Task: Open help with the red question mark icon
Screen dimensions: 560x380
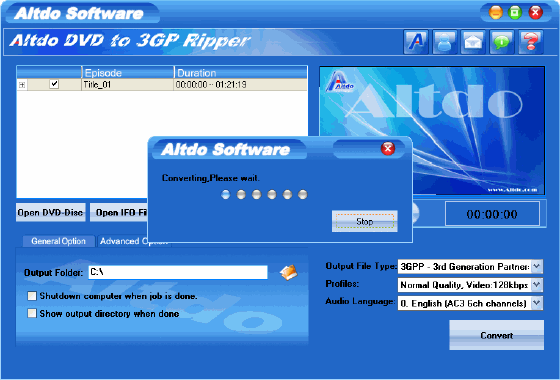Action: [x=531, y=42]
